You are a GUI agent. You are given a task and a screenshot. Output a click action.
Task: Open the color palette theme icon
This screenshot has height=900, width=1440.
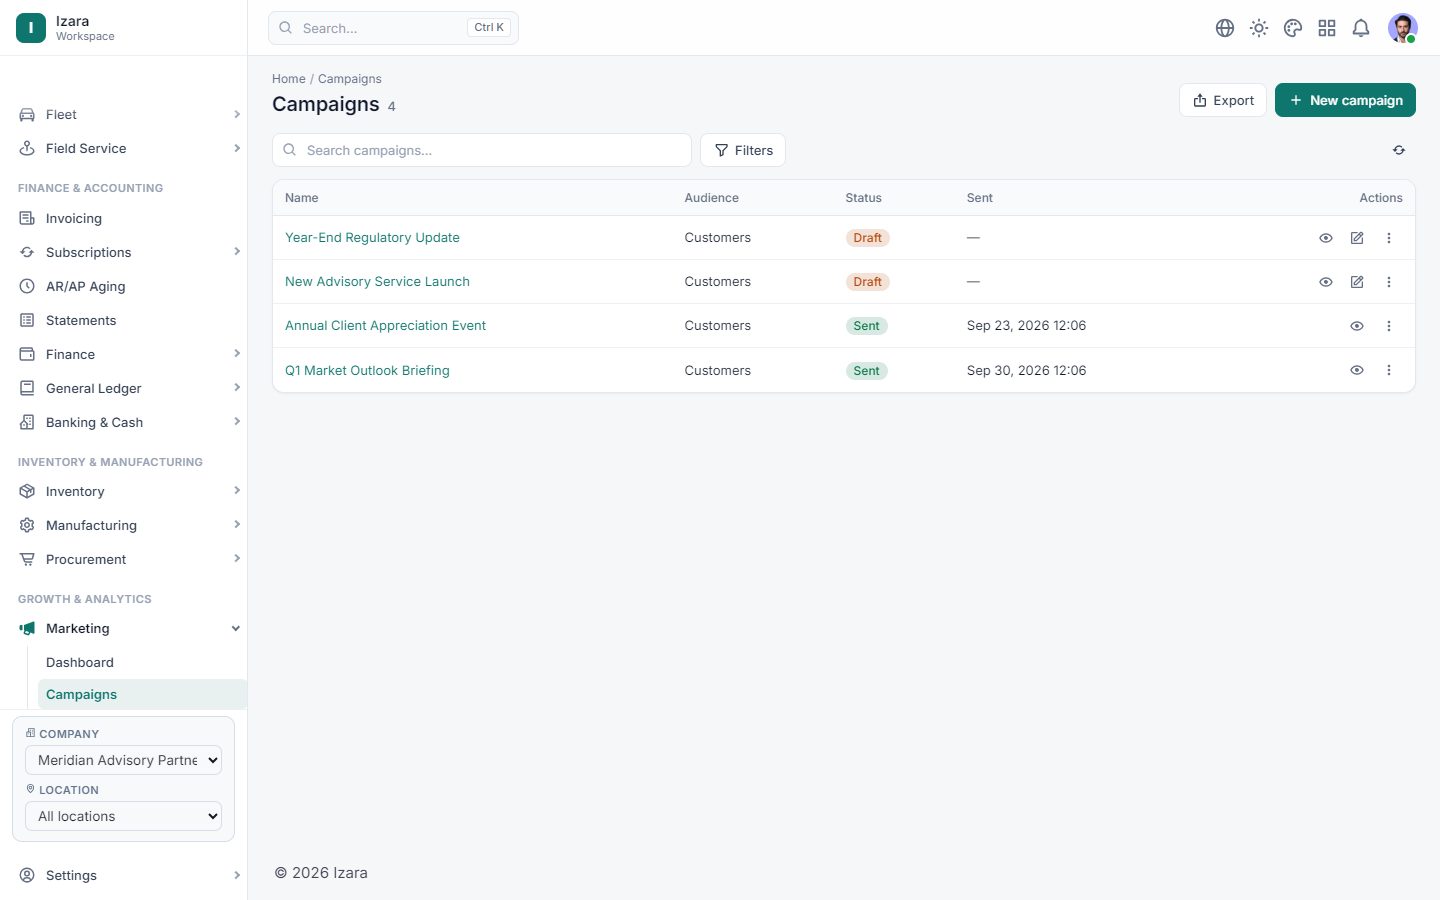[1293, 28]
